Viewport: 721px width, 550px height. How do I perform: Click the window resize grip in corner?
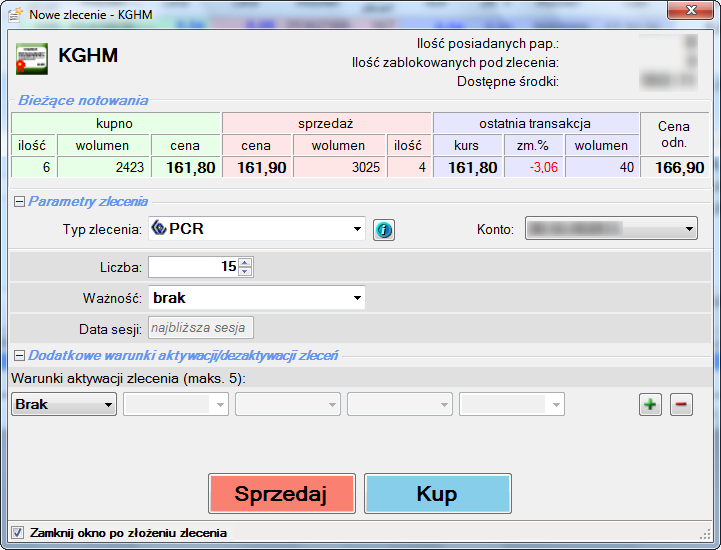705,534
